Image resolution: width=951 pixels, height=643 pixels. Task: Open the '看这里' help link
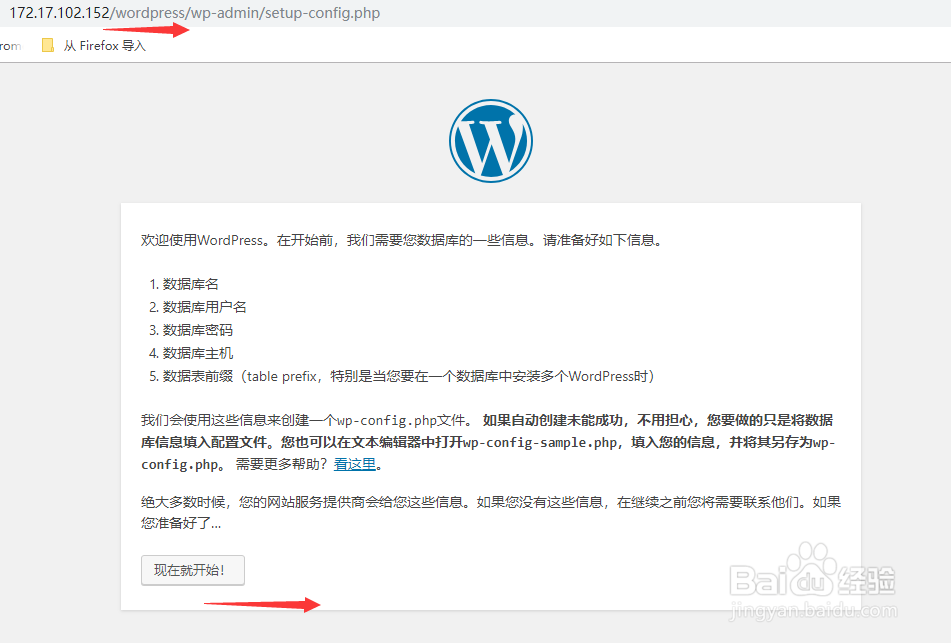click(x=355, y=465)
